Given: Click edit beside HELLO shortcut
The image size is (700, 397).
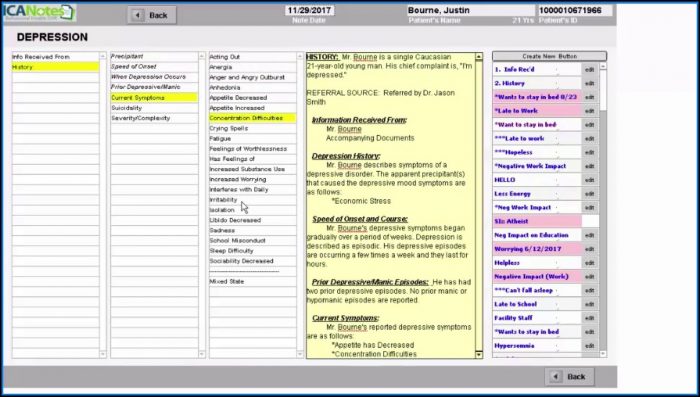Looking at the screenshot, I should pos(590,180).
